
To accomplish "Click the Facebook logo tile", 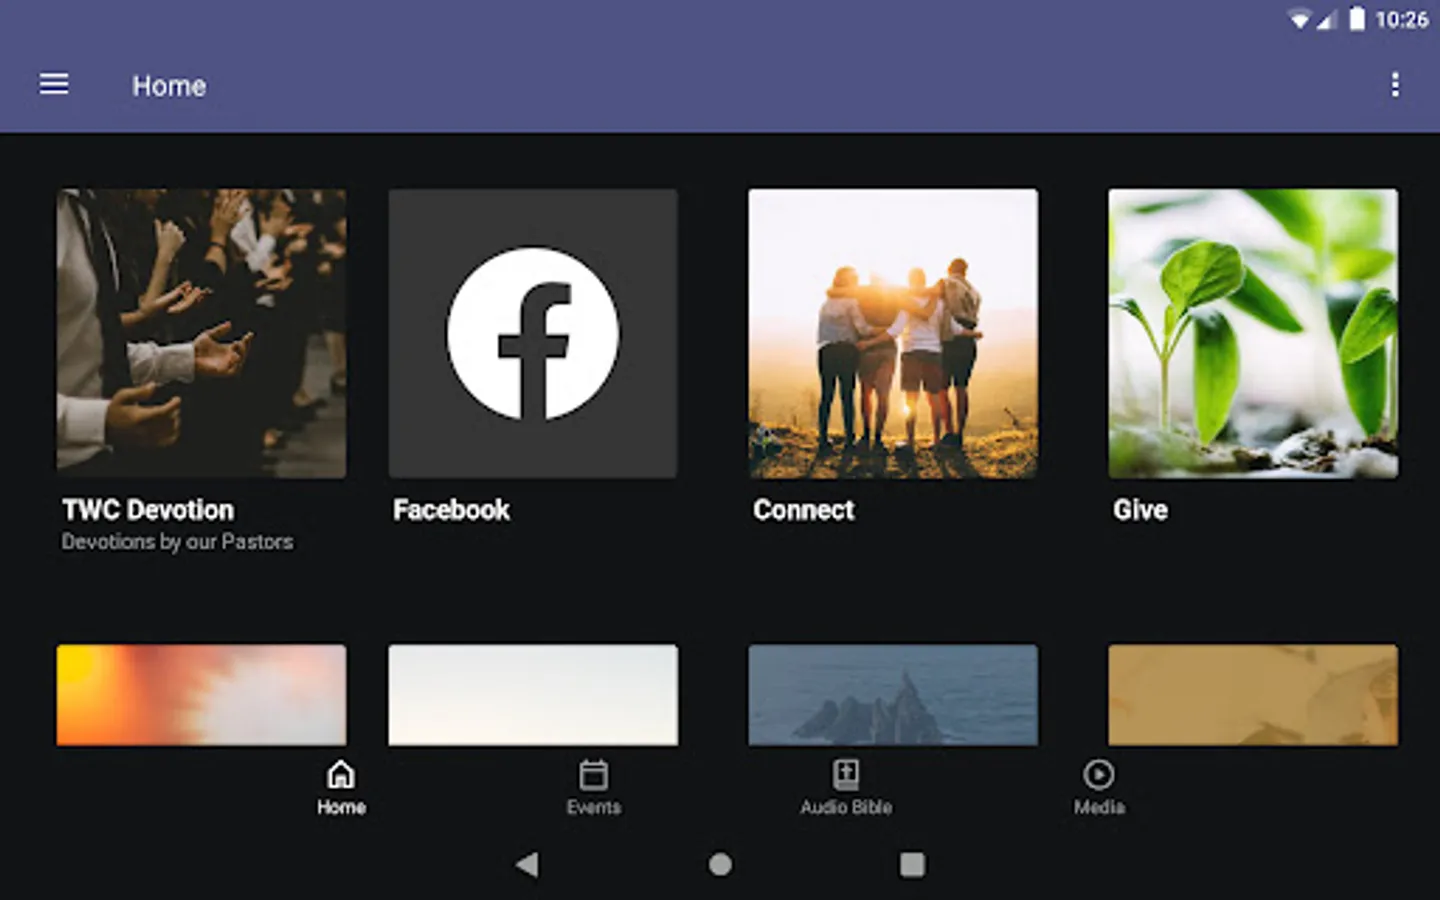I will pos(533,334).
